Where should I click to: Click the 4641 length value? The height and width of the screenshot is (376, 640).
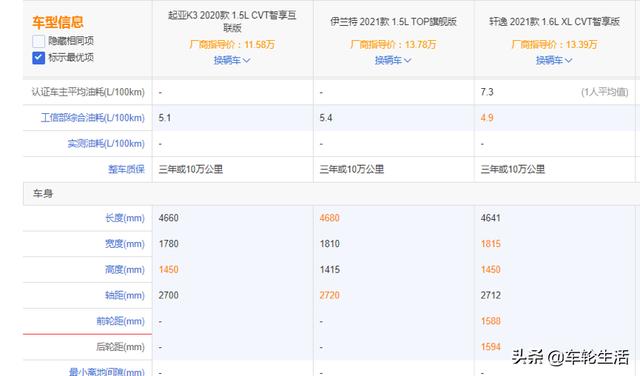491,218
